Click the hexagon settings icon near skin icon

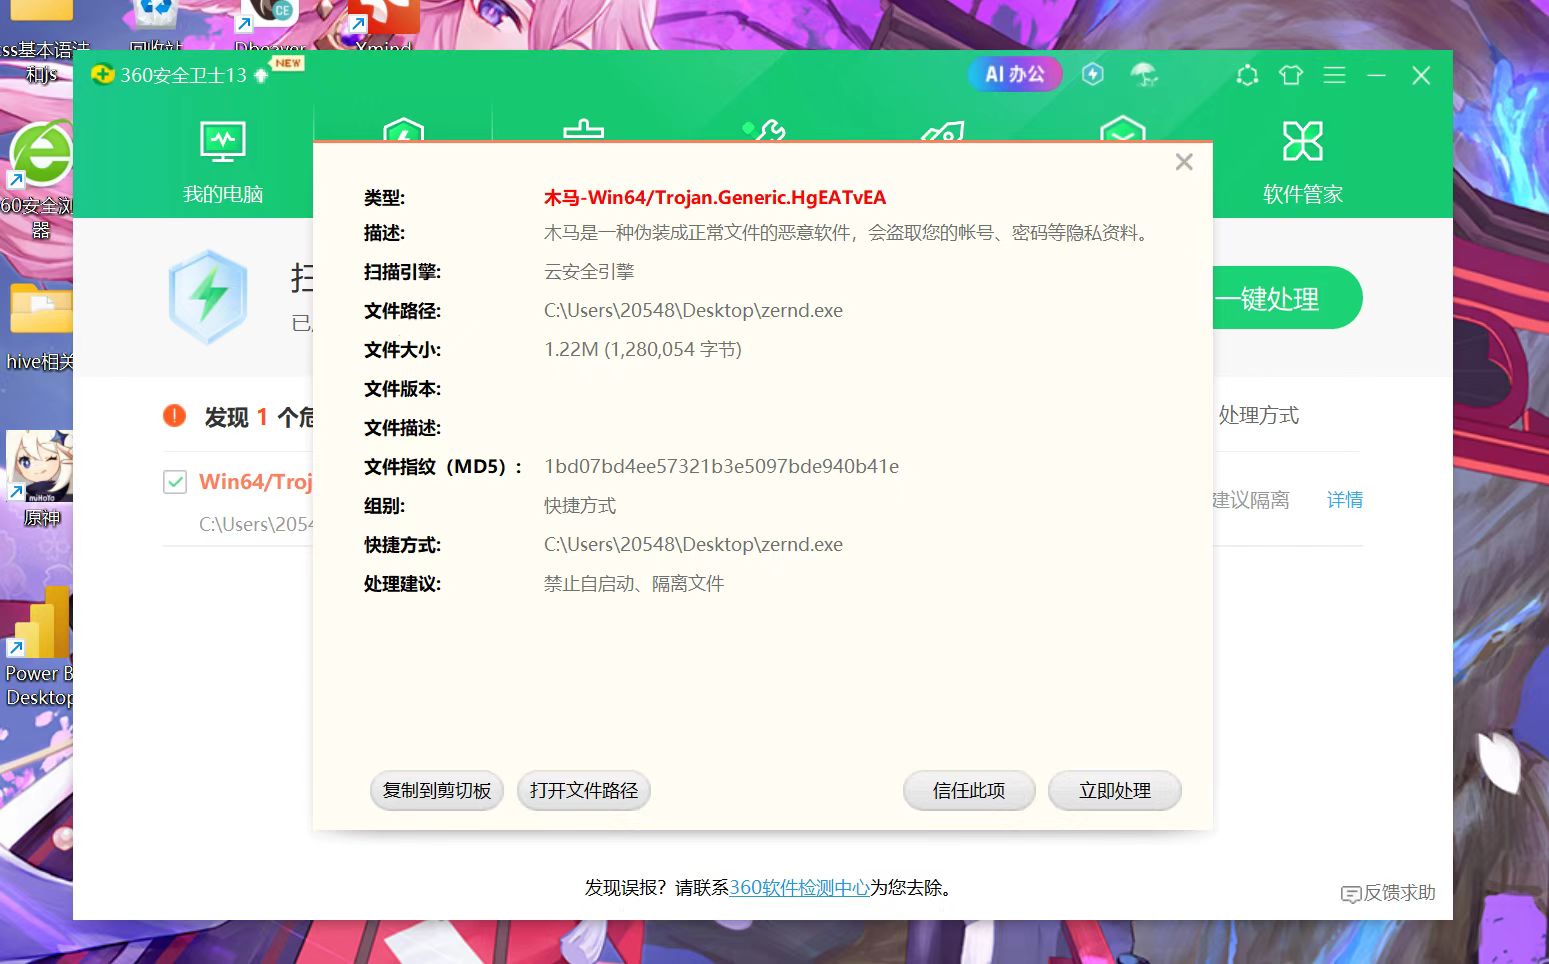[x=1247, y=75]
